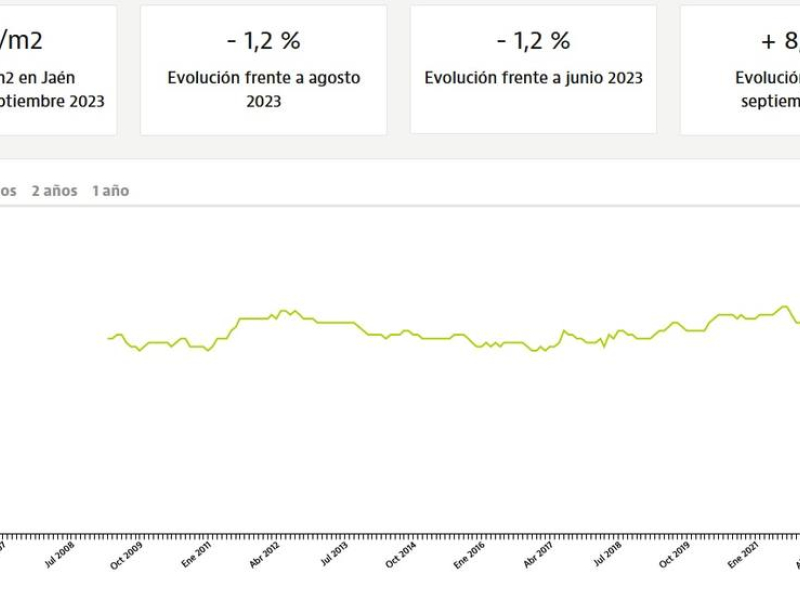The height and width of the screenshot is (600, 800).
Task: Click the "Oct 2014" axis label
Action: (x=401, y=555)
